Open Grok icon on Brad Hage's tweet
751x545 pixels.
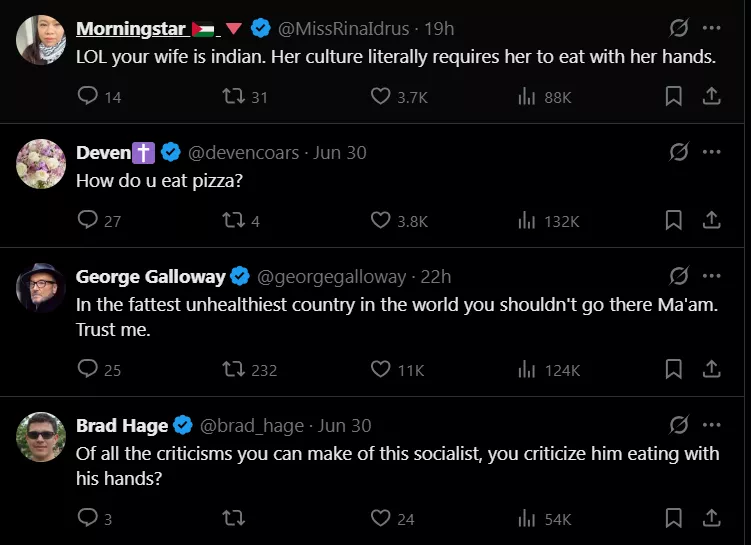click(679, 426)
